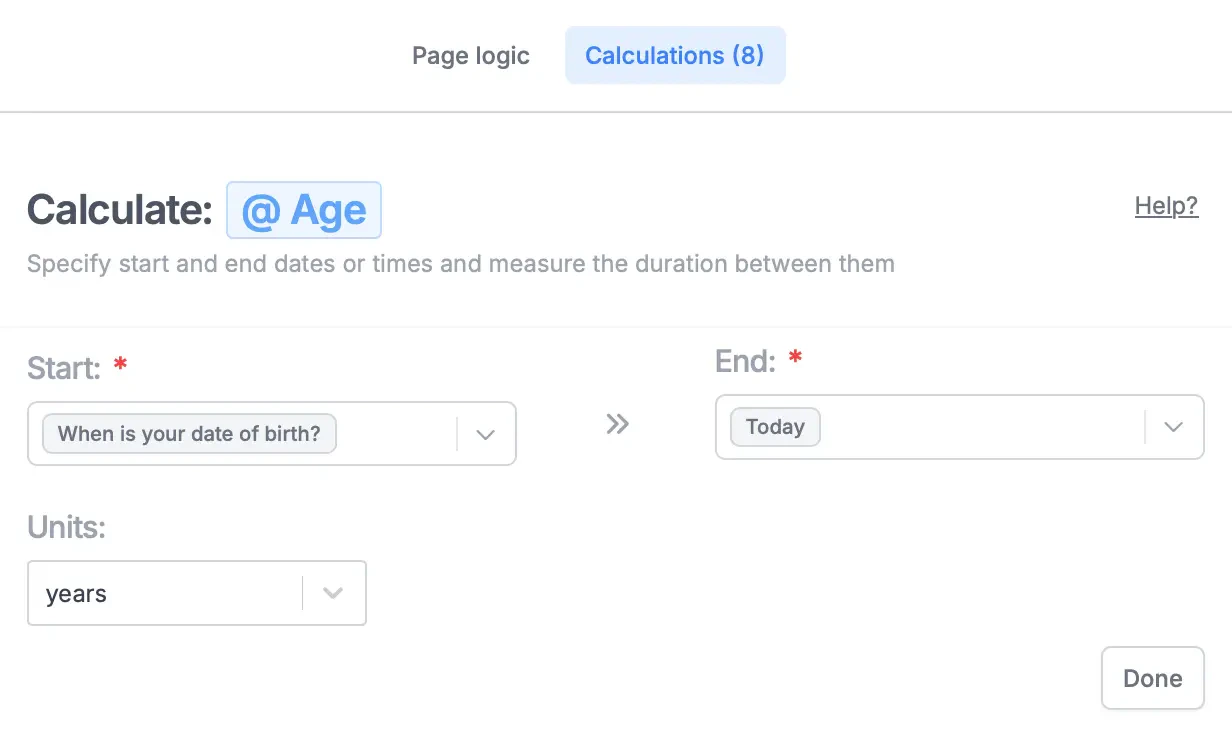Click the Done button
Screen dimensions: 1232x736
(1152, 678)
